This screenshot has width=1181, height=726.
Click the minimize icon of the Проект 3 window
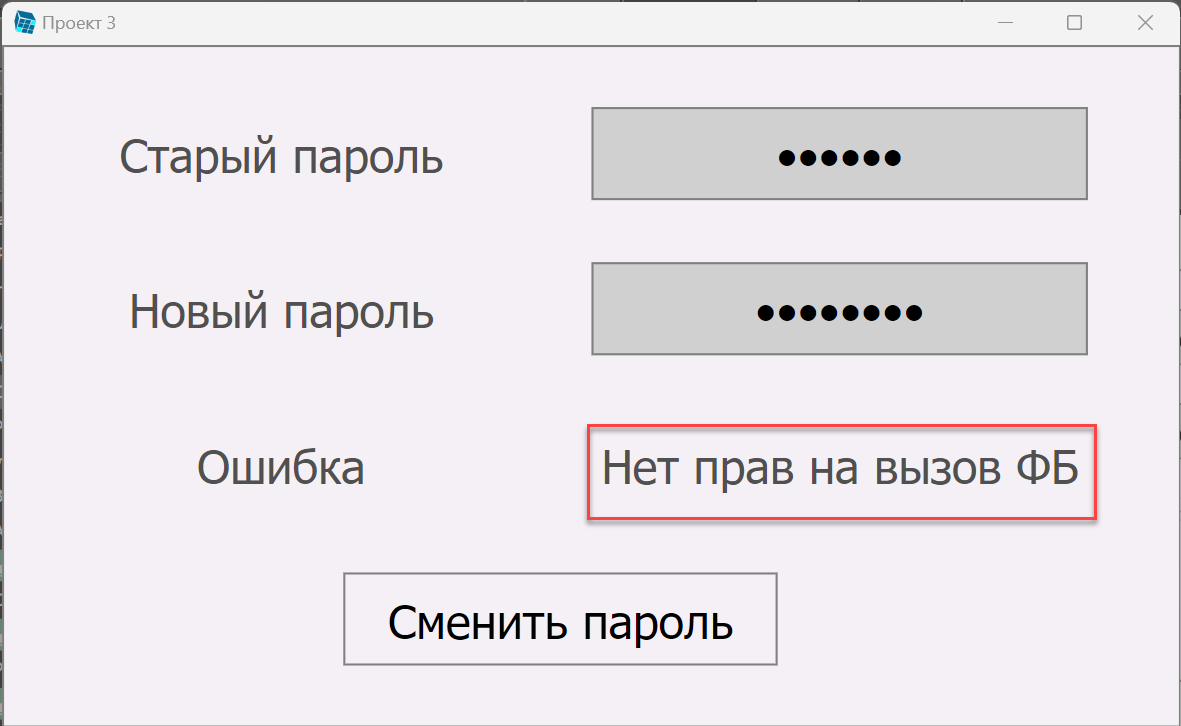(1004, 21)
